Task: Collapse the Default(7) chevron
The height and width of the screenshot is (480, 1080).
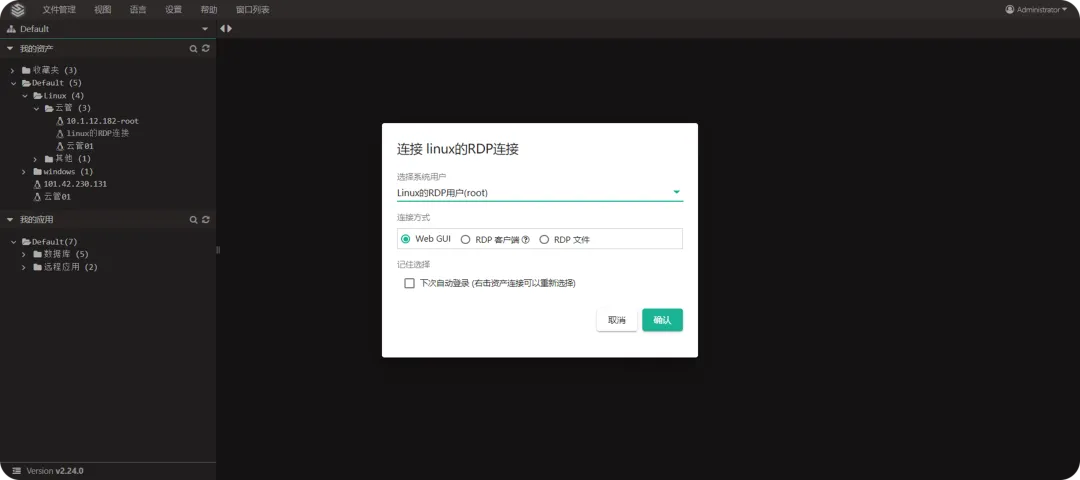Action: pyautogui.click(x=13, y=242)
